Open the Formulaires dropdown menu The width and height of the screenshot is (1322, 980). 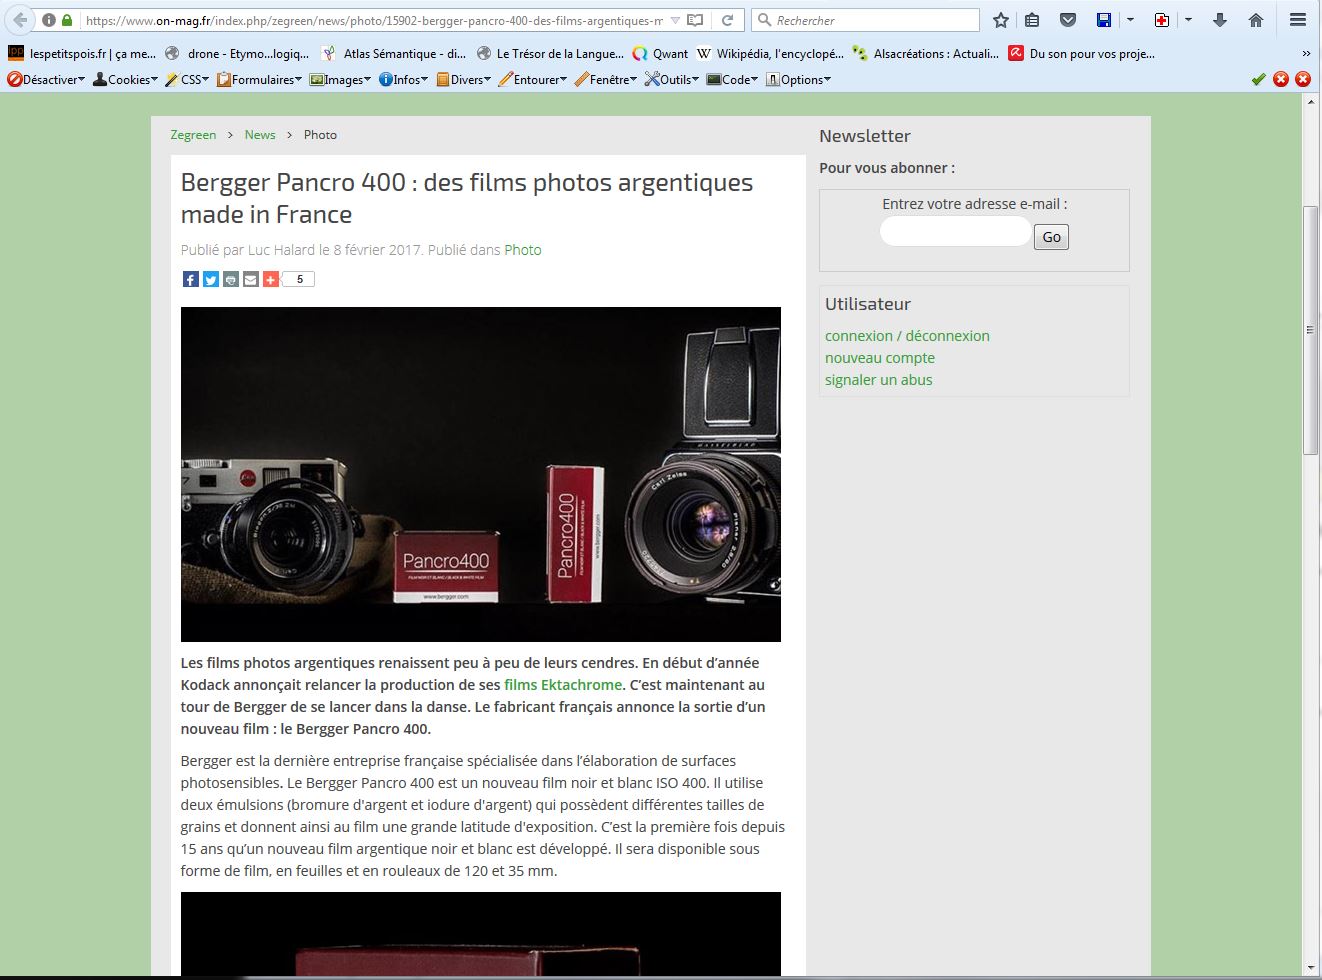click(258, 80)
